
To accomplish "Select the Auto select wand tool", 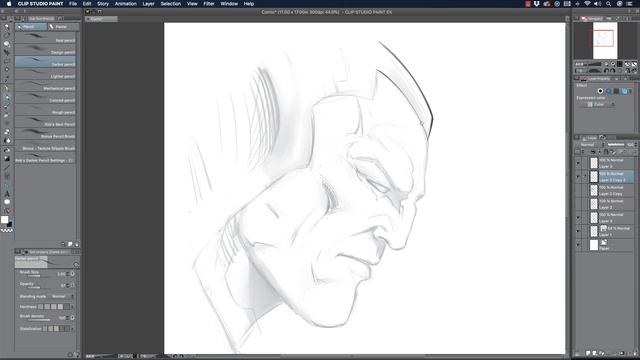I will pyautogui.click(x=7, y=70).
